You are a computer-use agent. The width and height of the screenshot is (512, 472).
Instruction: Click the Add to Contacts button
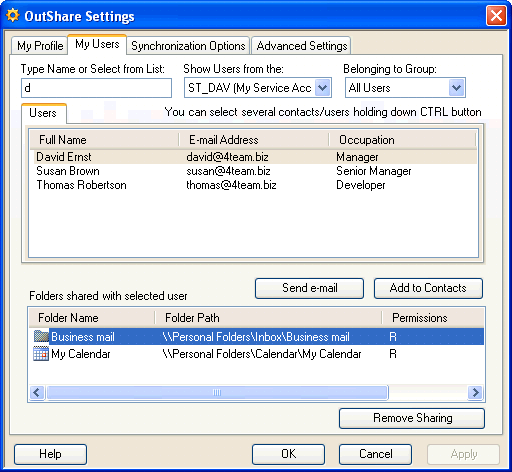click(428, 288)
